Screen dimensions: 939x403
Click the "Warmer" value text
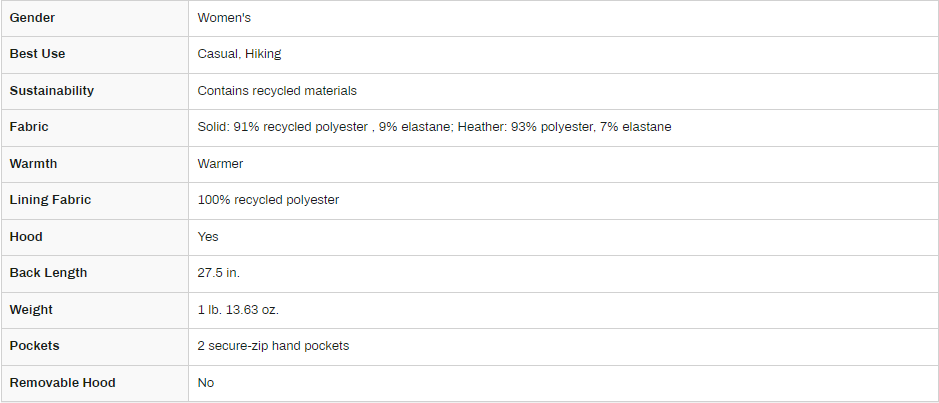point(220,163)
